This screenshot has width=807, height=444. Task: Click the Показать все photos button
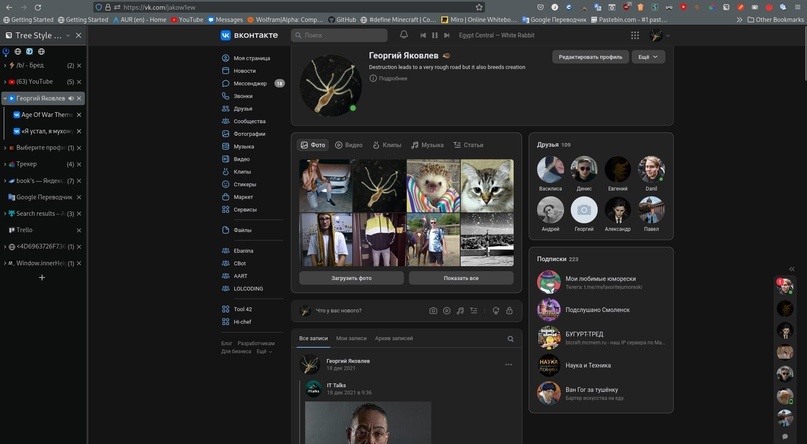460,278
